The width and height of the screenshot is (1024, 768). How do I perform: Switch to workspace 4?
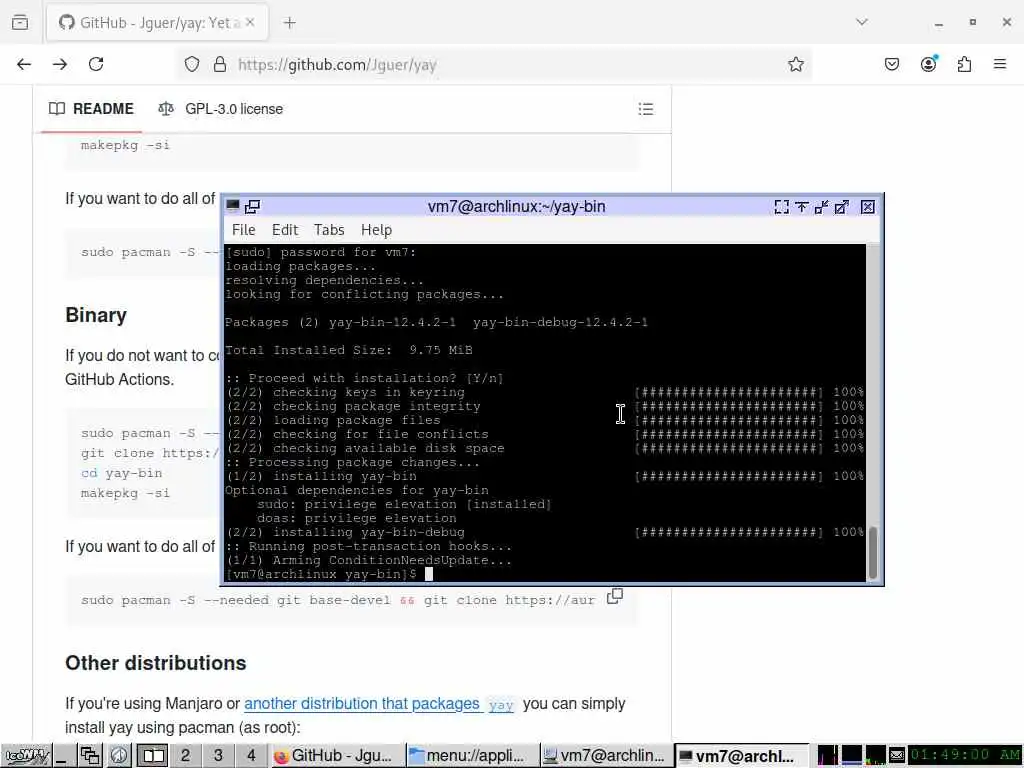(x=251, y=756)
